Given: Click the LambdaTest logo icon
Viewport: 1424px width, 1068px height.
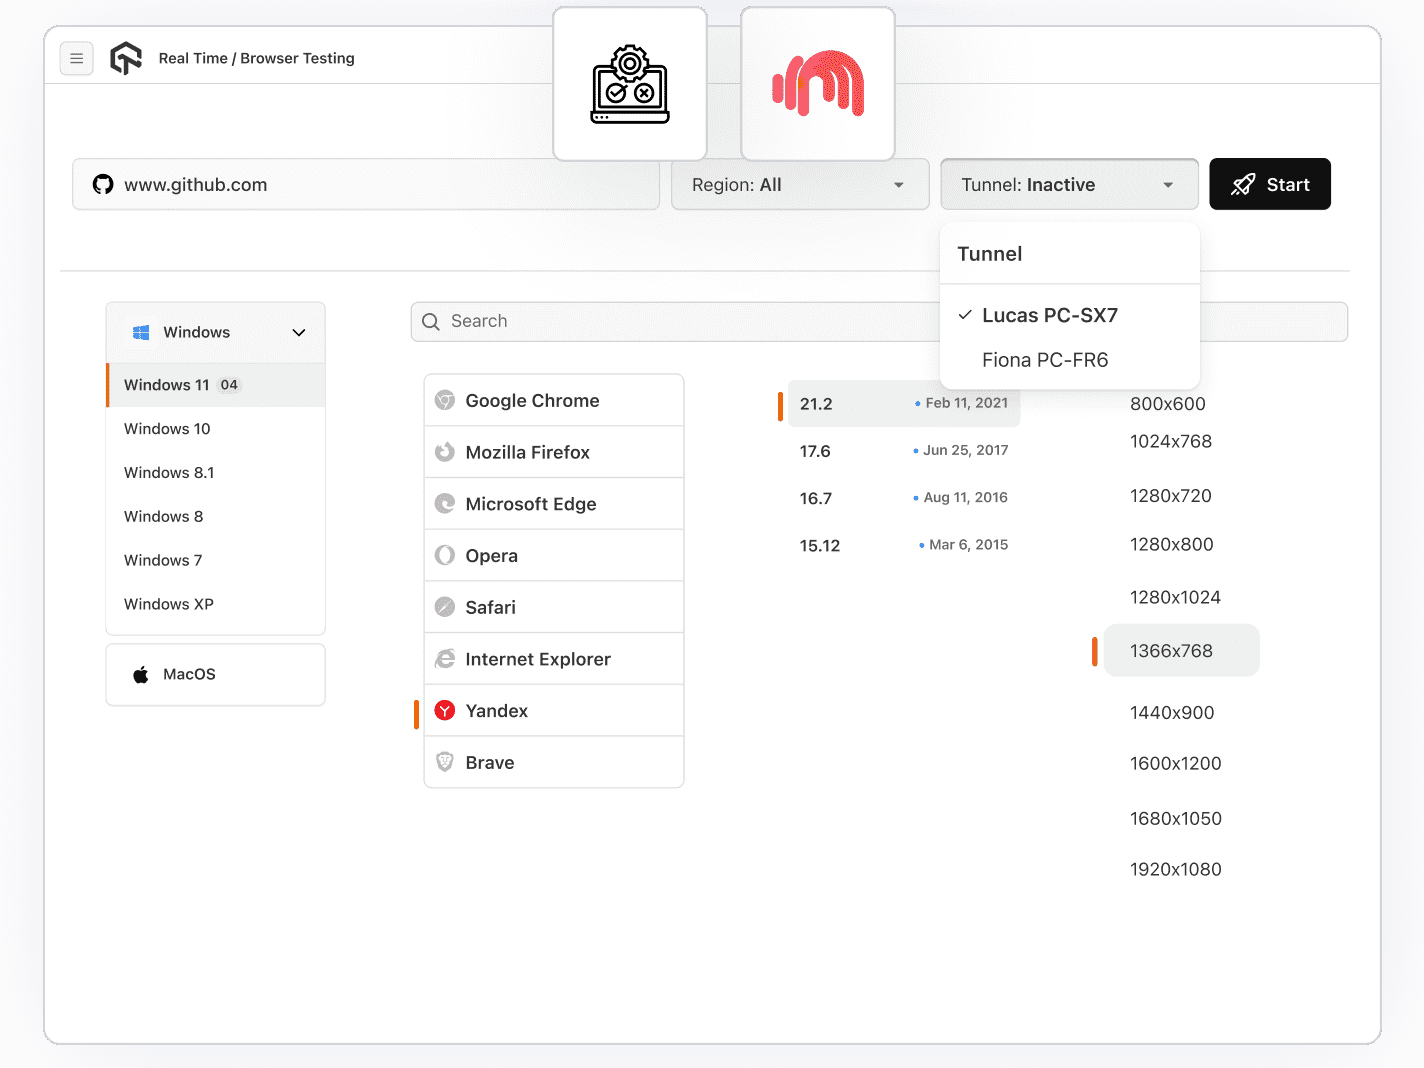Looking at the screenshot, I should [x=126, y=59].
